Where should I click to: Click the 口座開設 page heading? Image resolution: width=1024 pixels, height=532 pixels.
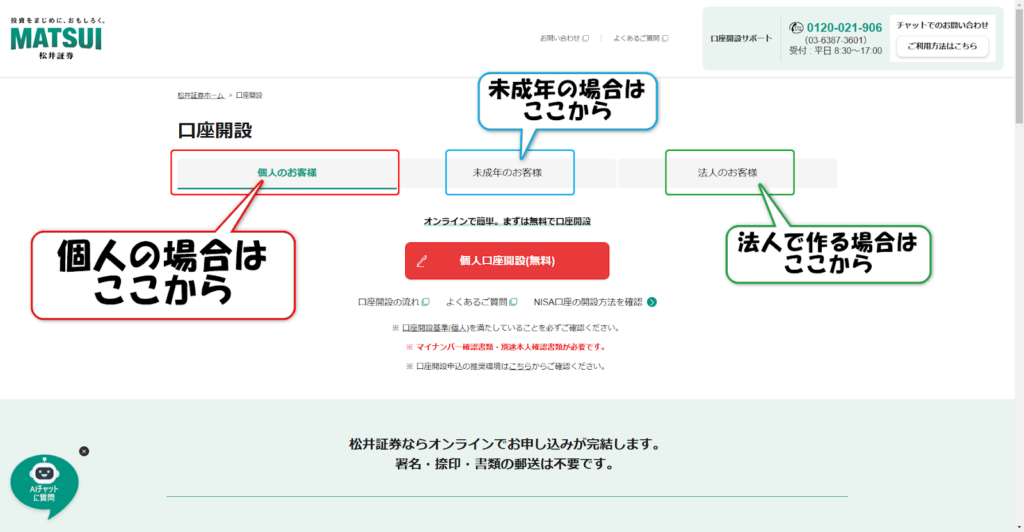point(215,131)
